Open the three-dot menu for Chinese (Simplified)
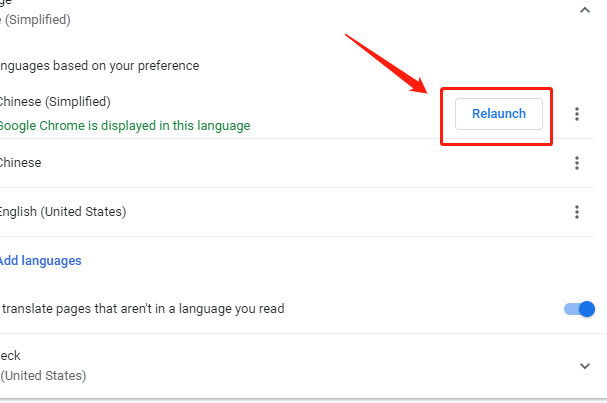 577,114
